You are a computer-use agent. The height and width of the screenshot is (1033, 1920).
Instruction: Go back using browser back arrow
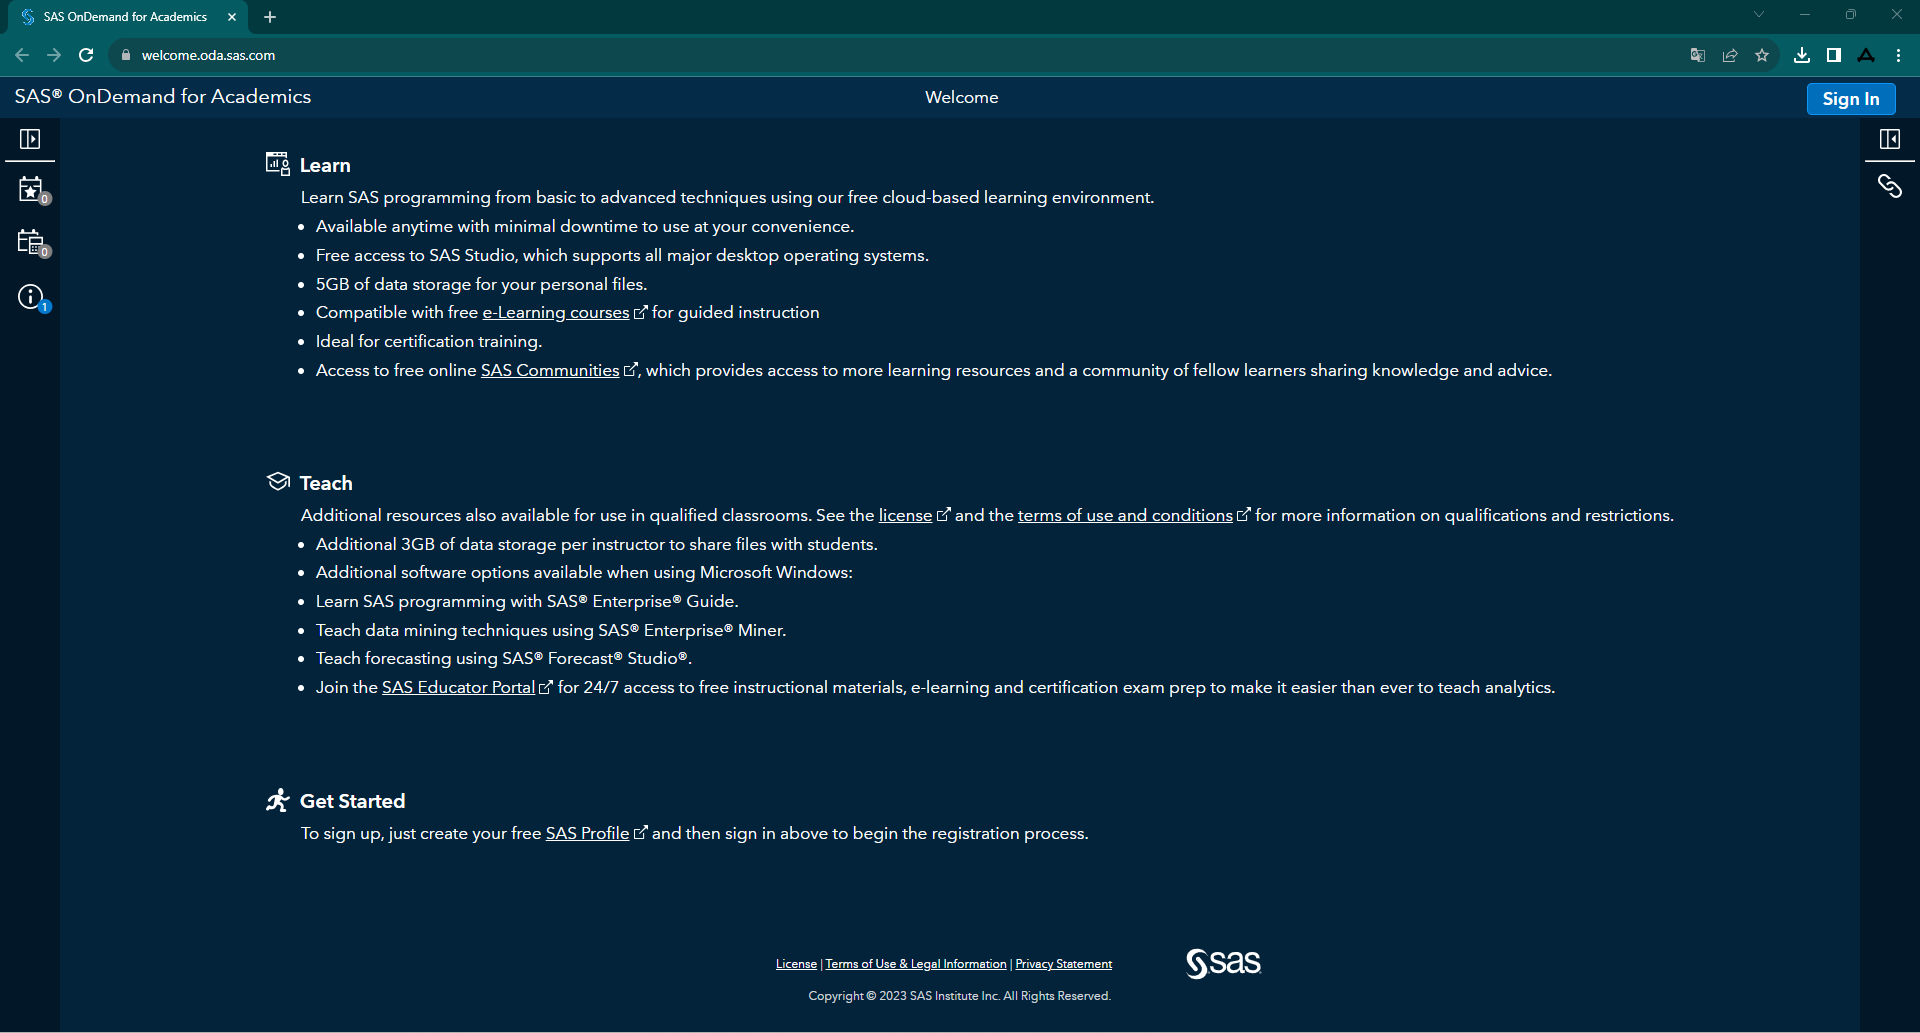[22, 55]
